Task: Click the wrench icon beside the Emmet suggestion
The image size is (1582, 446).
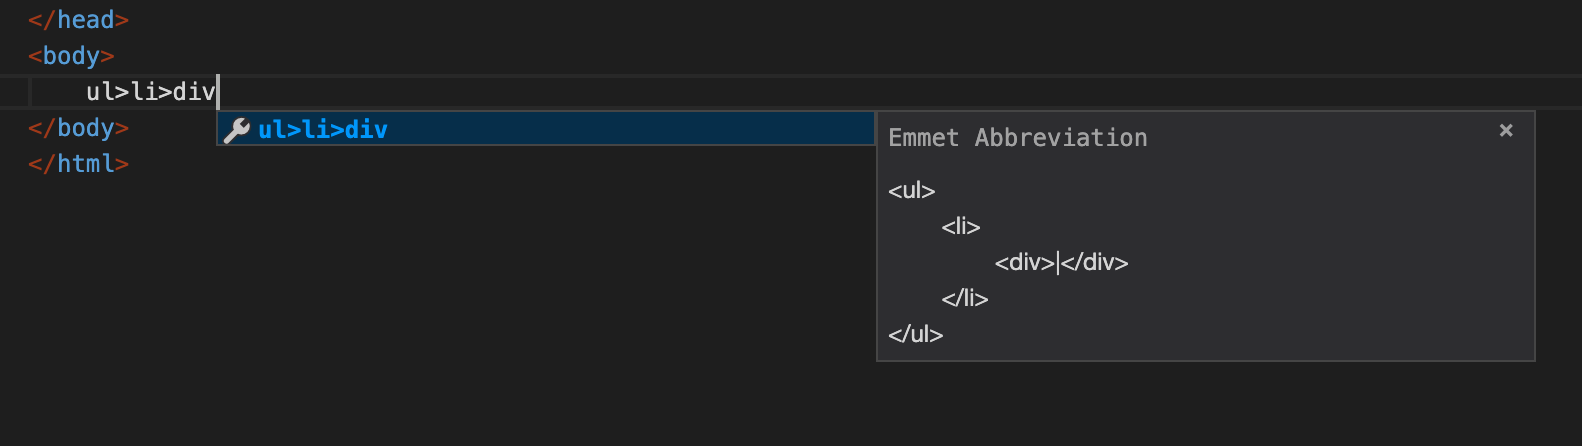Action: (237, 129)
